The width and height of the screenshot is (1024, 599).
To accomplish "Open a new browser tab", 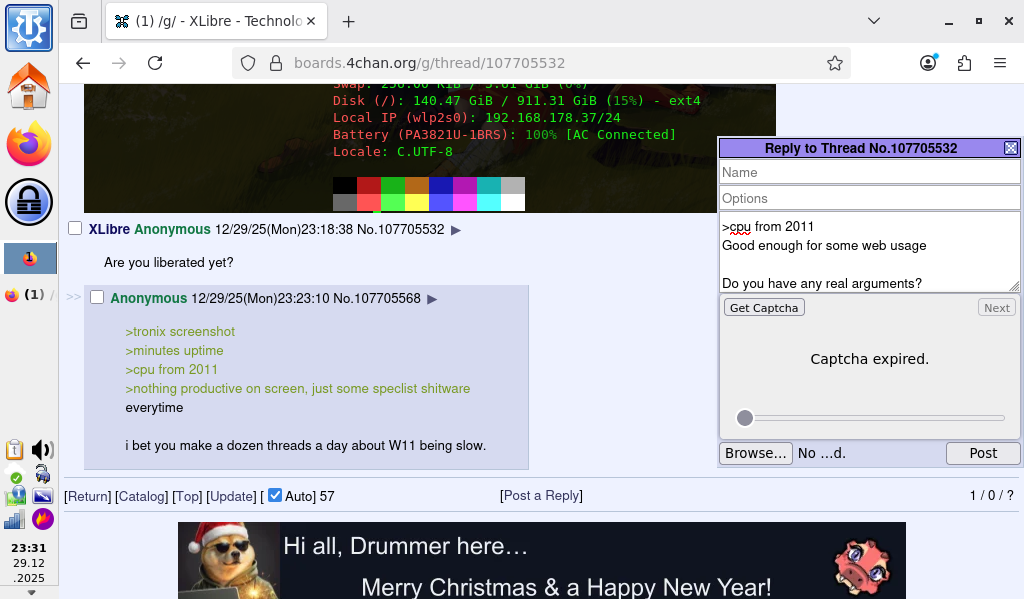I will pyautogui.click(x=349, y=22).
